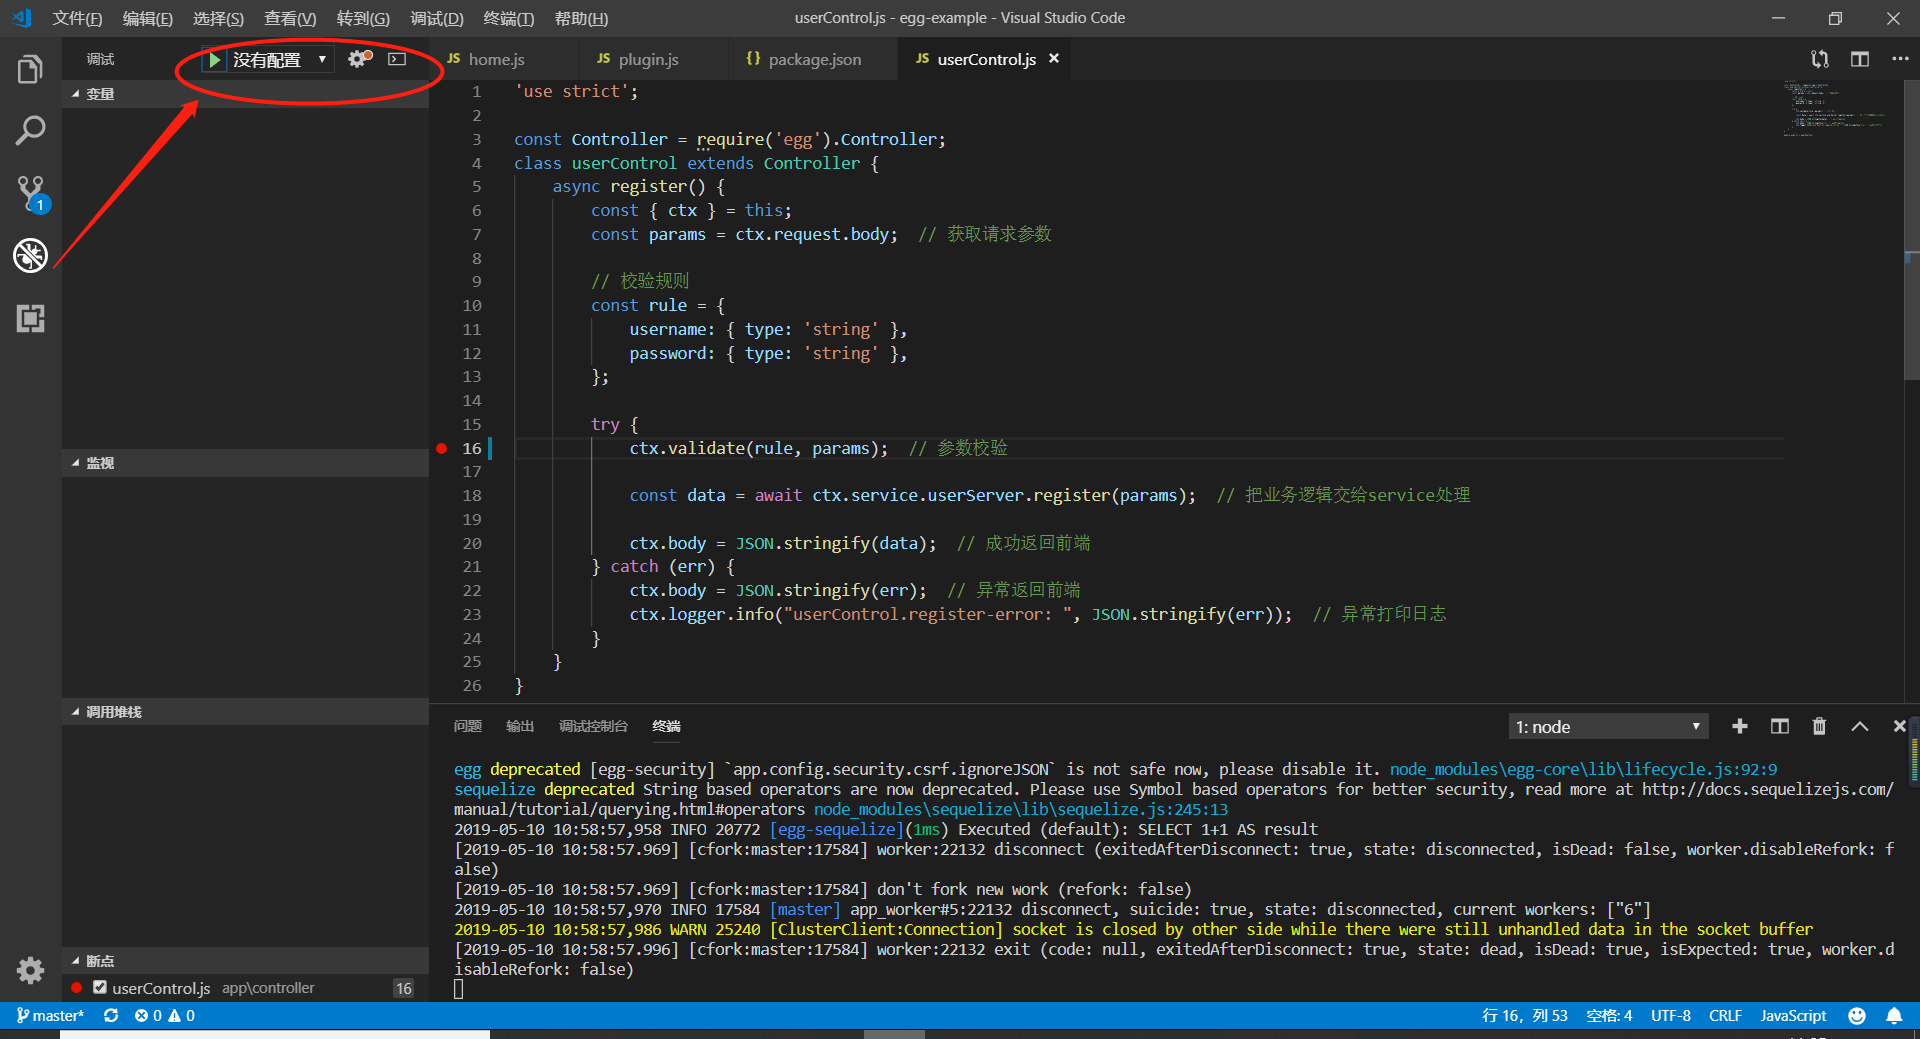Viewport: 1920px width, 1039px height.
Task: Kill the terminal using trash icon
Action: click(x=1819, y=726)
